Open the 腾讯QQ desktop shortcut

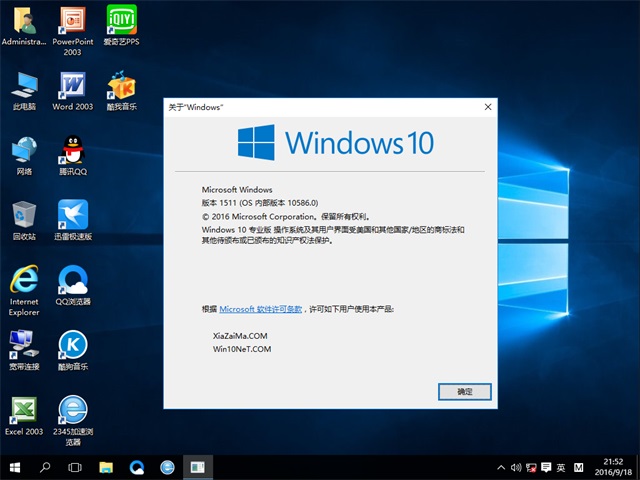pos(73,152)
